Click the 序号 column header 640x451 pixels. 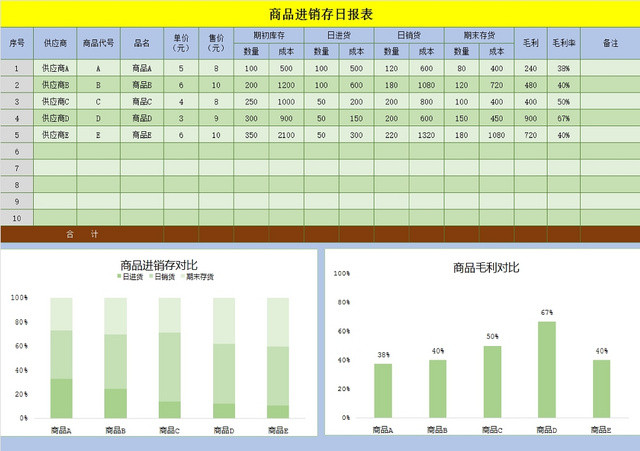click(17, 43)
